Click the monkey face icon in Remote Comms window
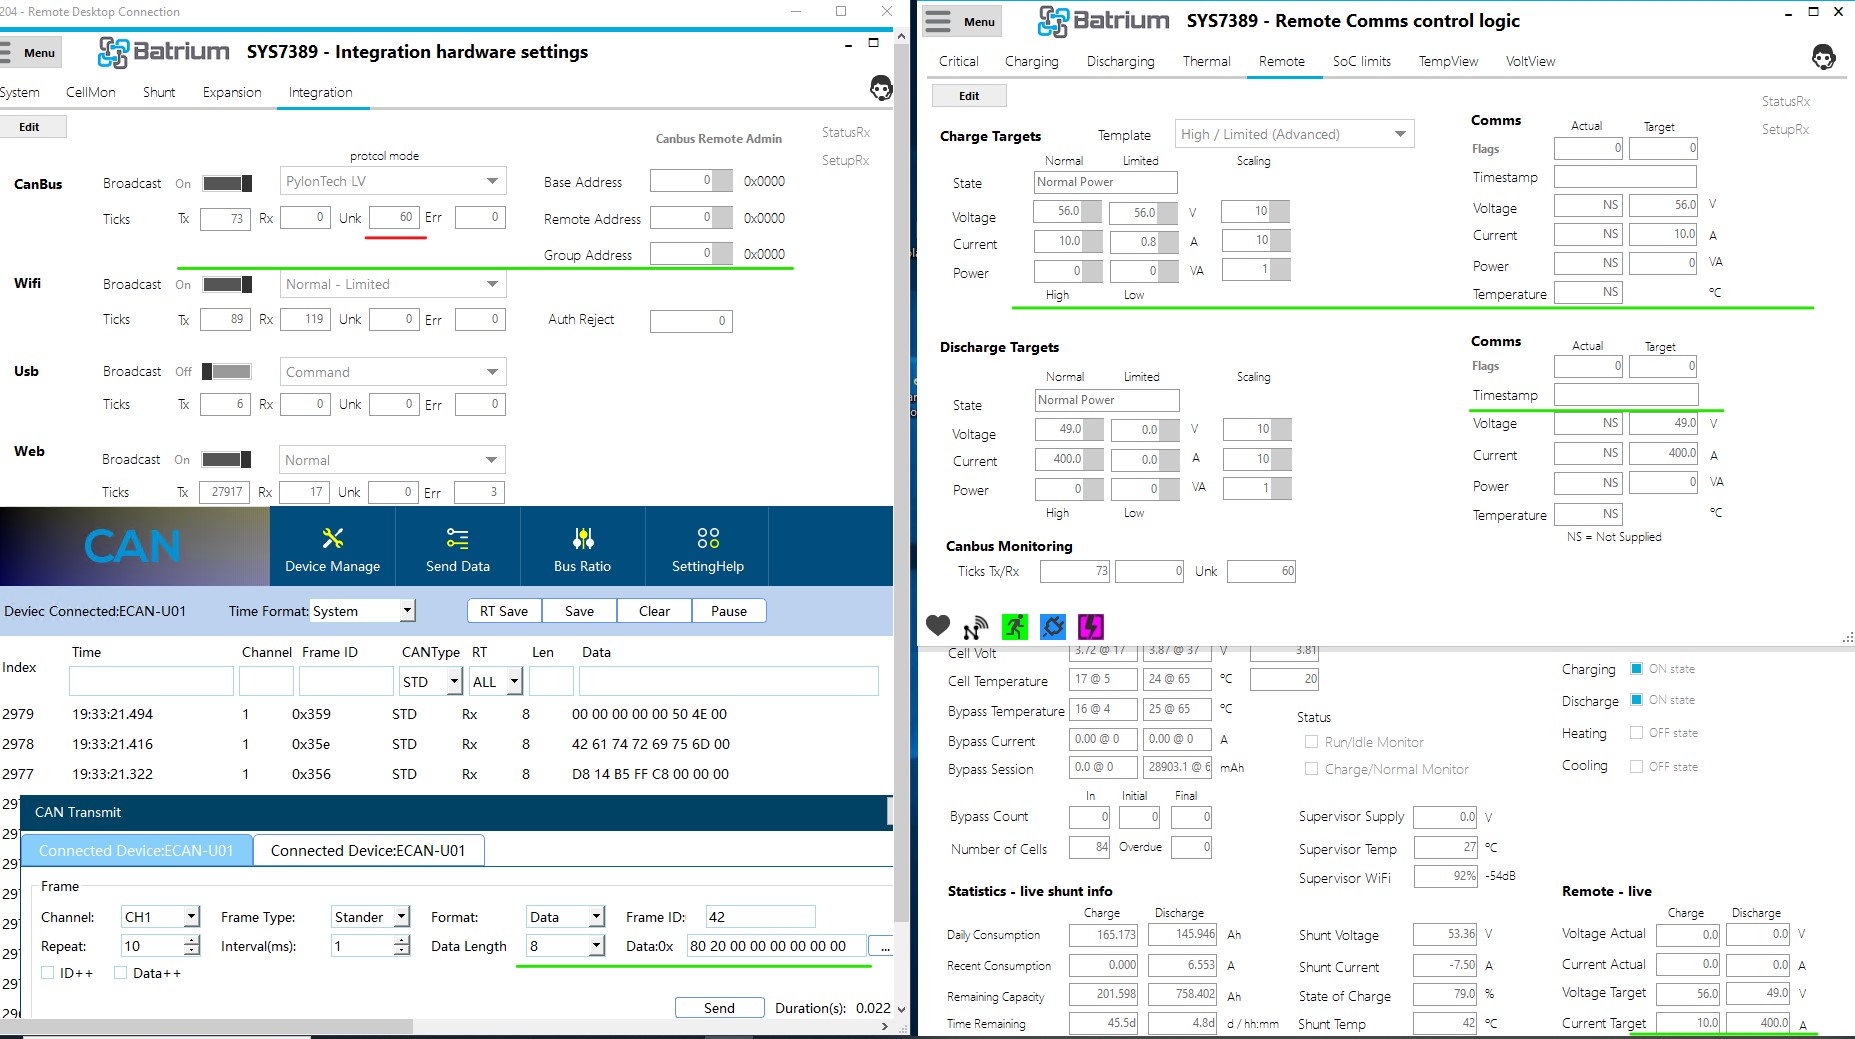This screenshot has width=1855, height=1039. (1823, 57)
